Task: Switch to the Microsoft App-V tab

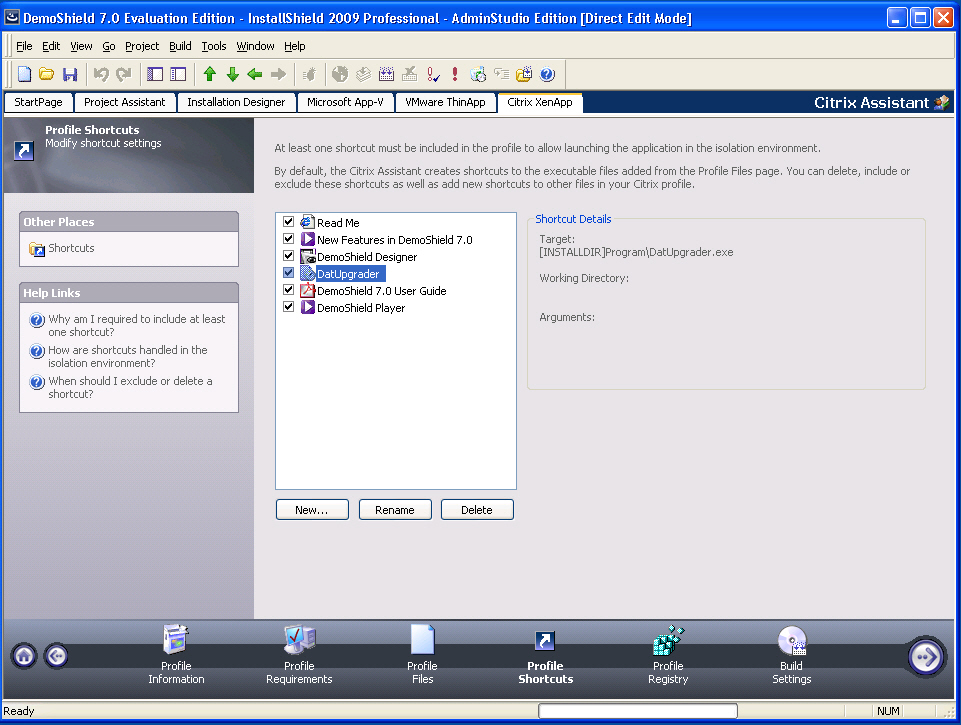Action: pos(345,102)
